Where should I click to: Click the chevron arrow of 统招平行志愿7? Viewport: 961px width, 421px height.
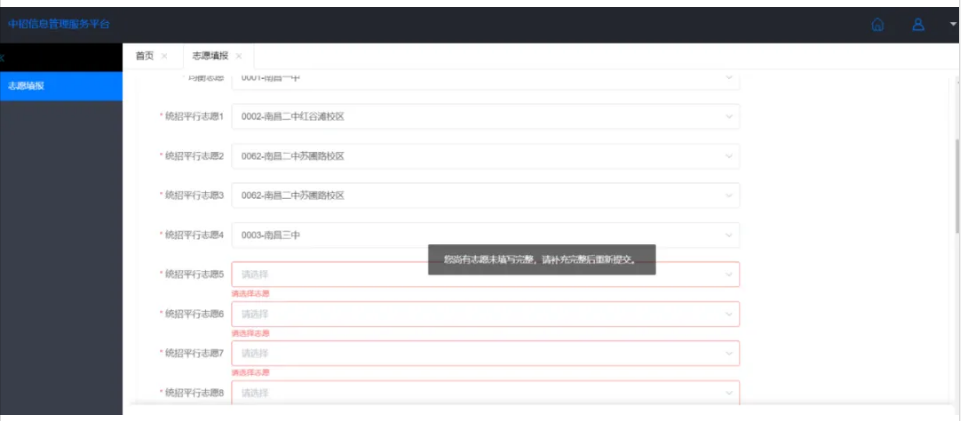pos(729,353)
